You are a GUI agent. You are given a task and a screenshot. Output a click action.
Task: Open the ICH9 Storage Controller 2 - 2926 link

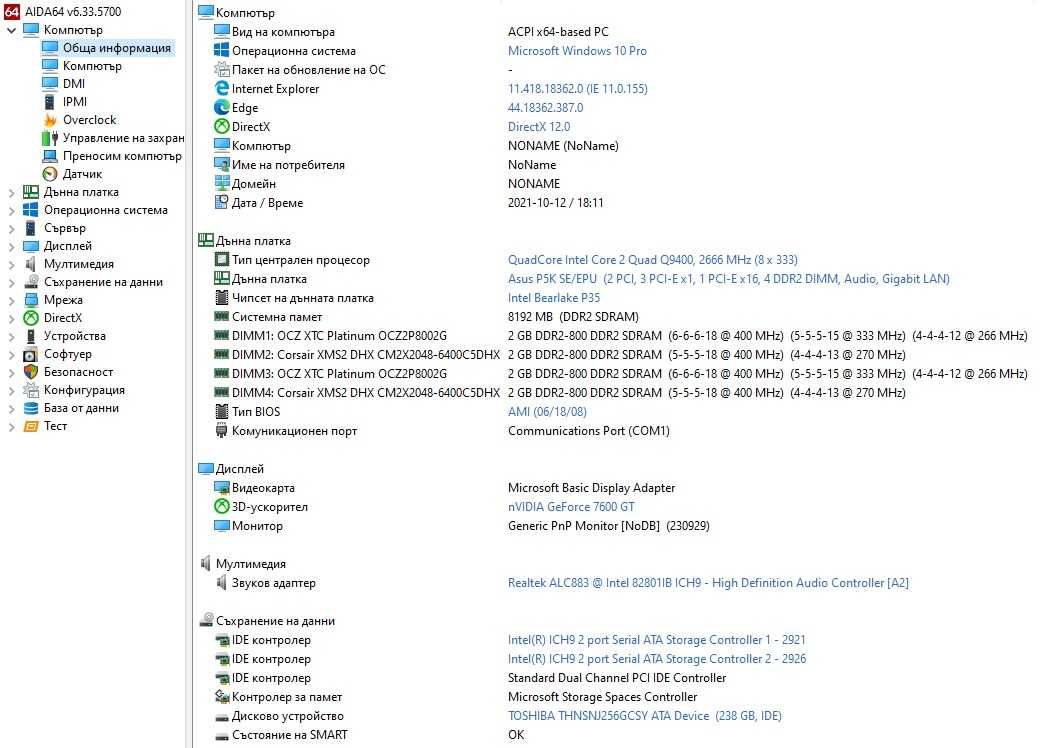657,659
